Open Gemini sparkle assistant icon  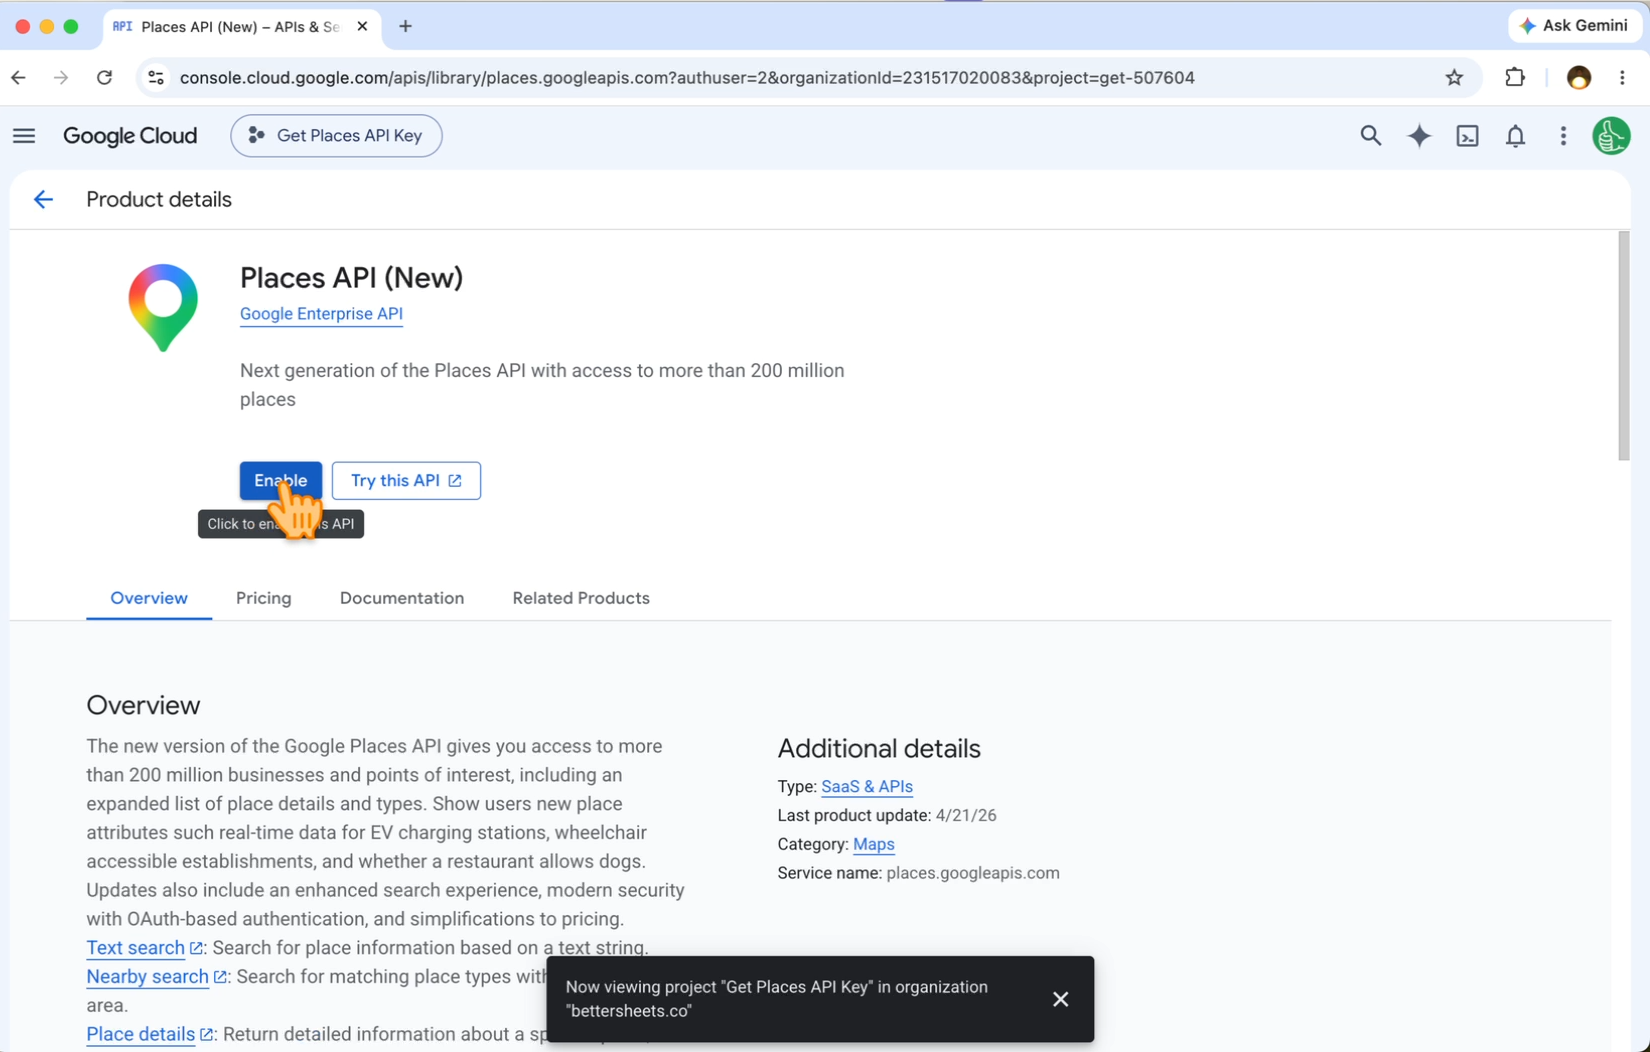(x=1418, y=136)
